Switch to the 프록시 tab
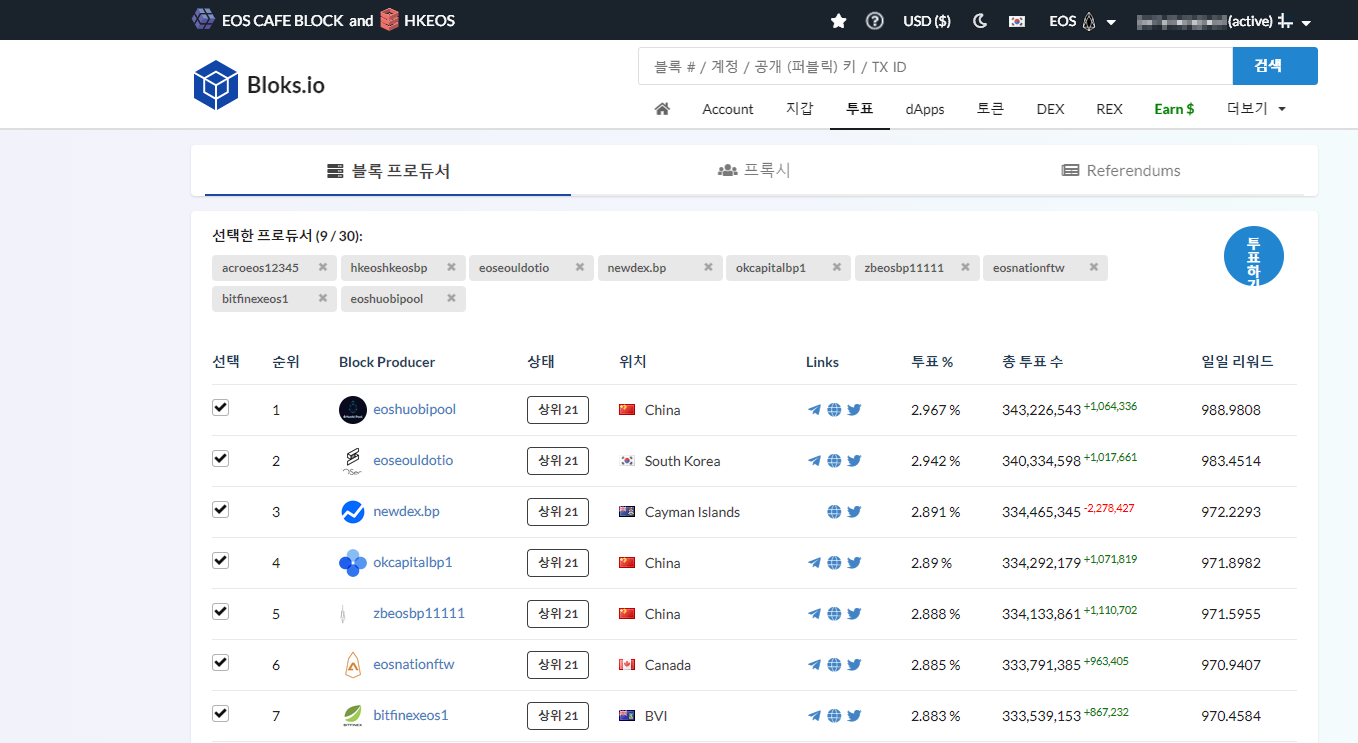 [754, 170]
